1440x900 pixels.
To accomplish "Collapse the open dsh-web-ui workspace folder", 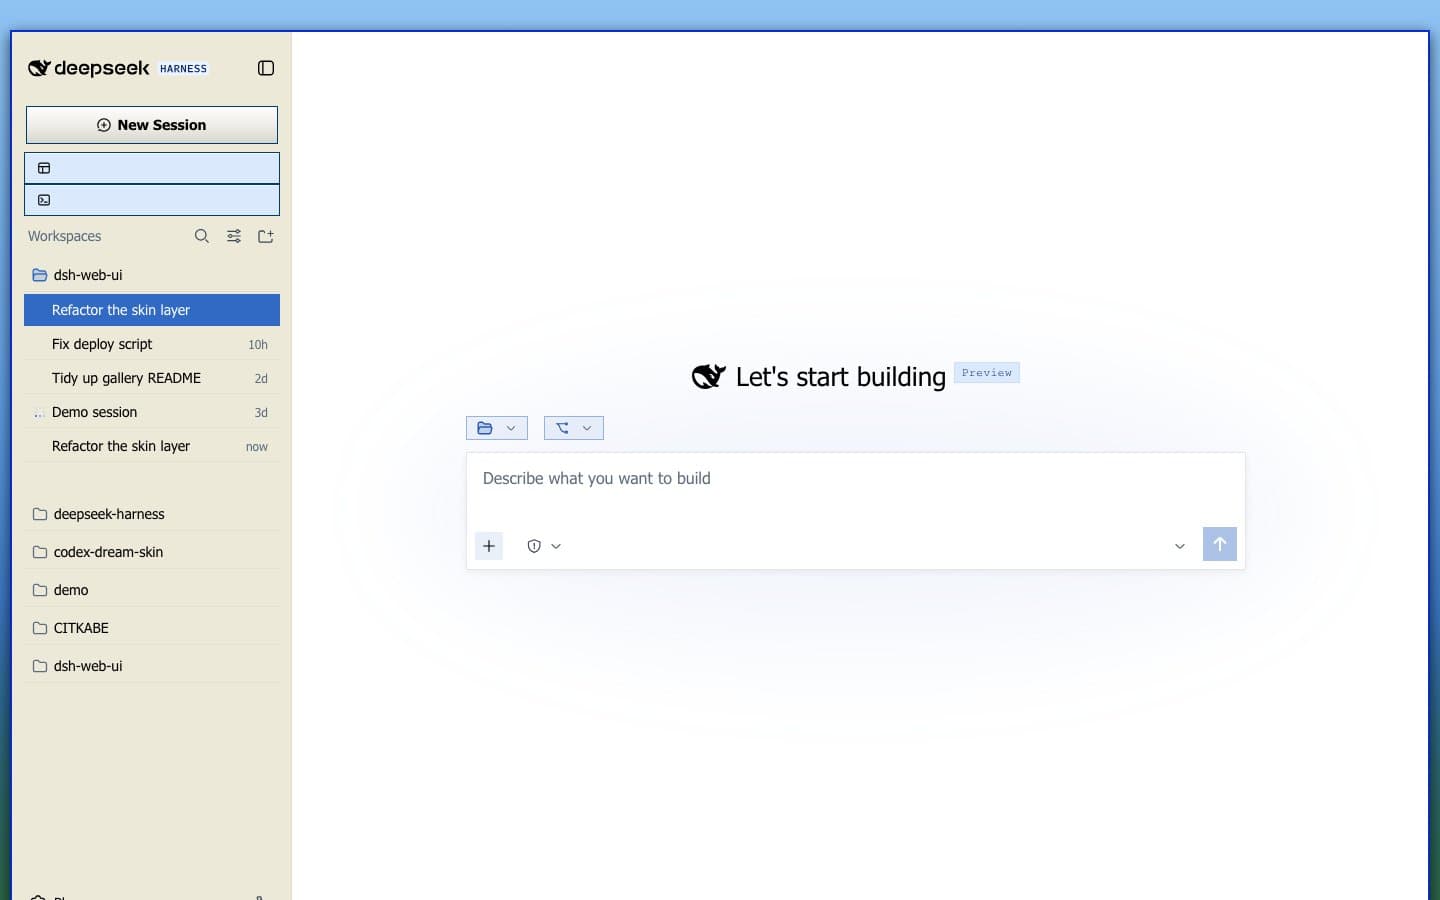I will [152, 275].
